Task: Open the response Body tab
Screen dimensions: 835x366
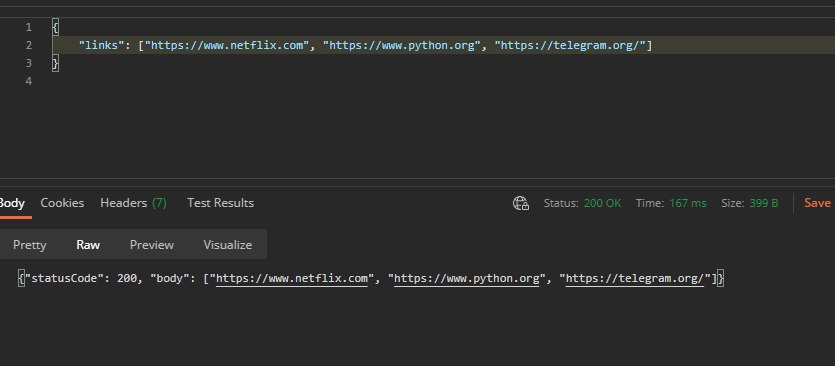Action: tap(12, 203)
